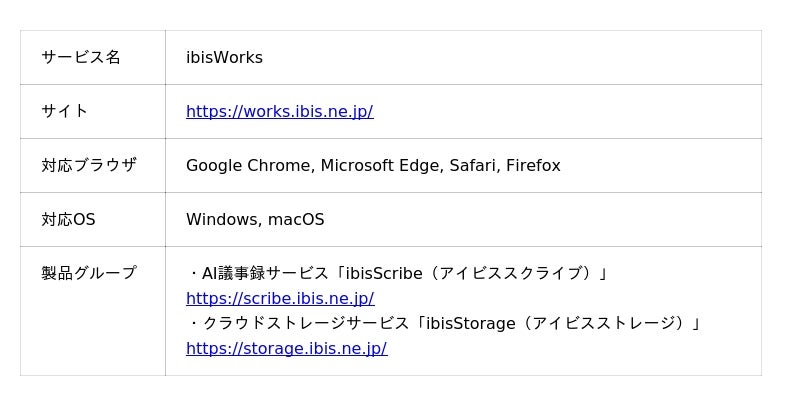The height and width of the screenshot is (406, 800).
Task: Open the storage.ibis.ne.jp link
Action: (x=287, y=348)
